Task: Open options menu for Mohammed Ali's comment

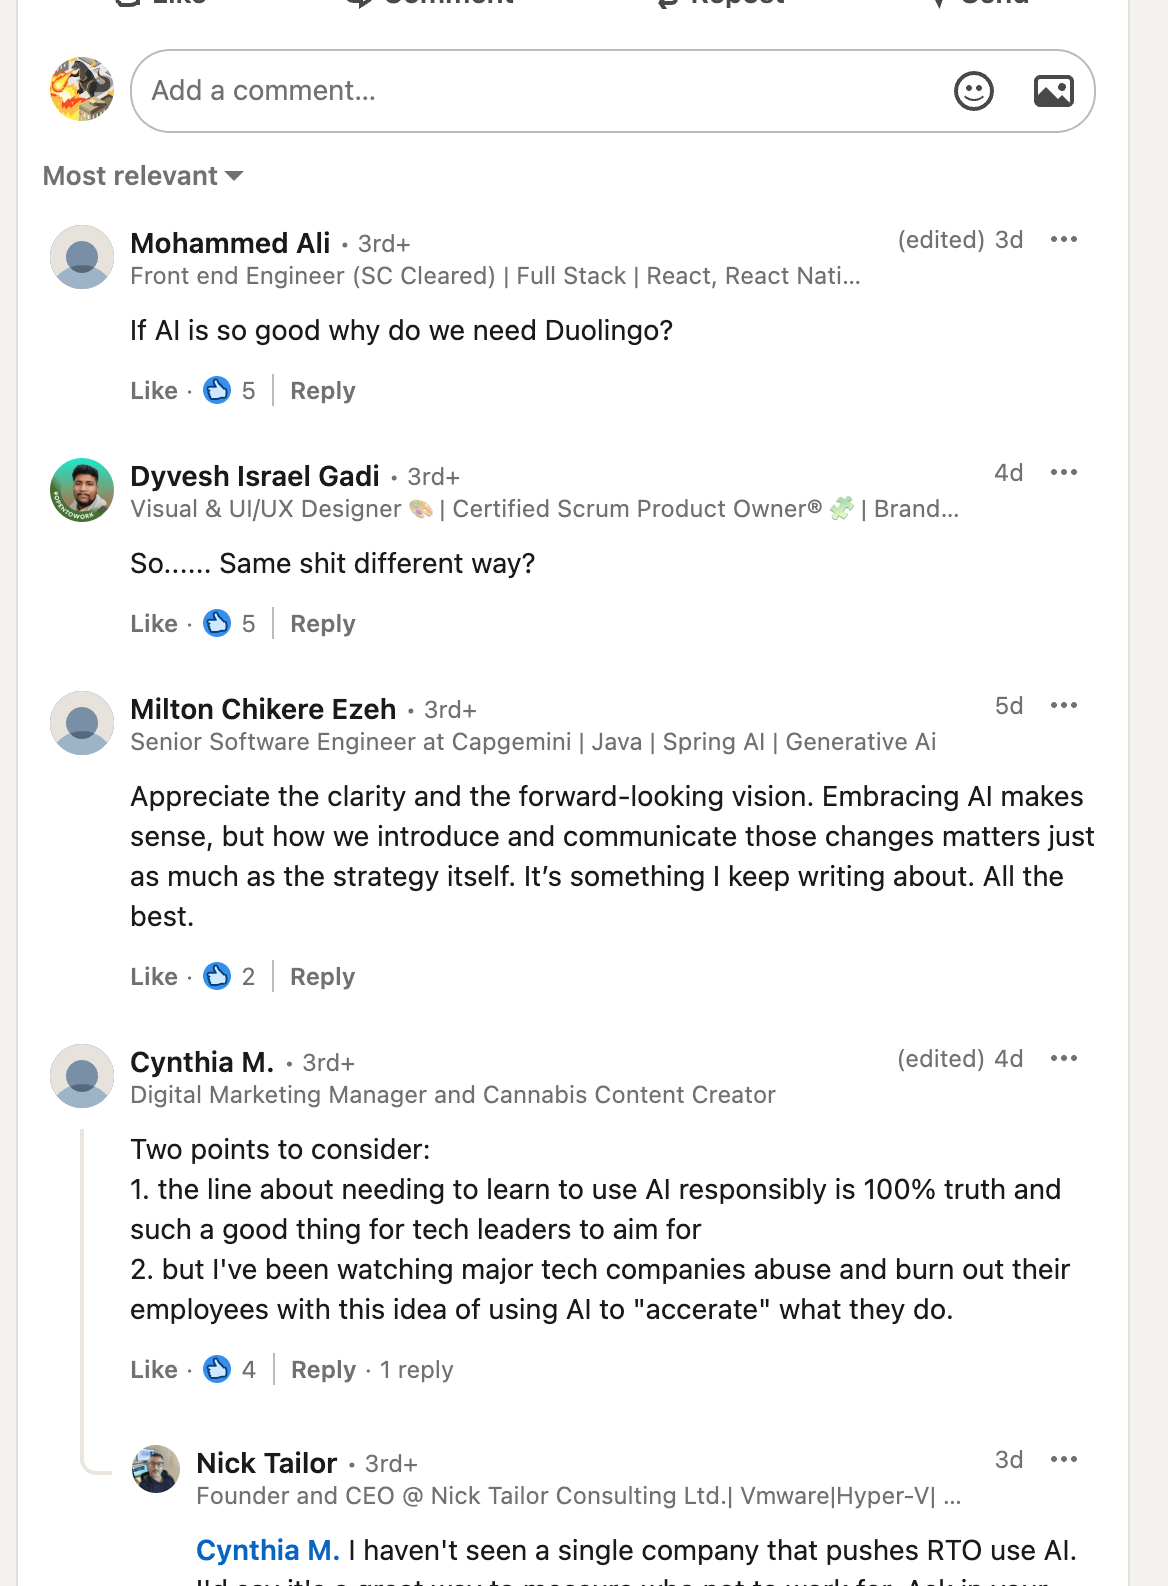Action: pos(1064,240)
